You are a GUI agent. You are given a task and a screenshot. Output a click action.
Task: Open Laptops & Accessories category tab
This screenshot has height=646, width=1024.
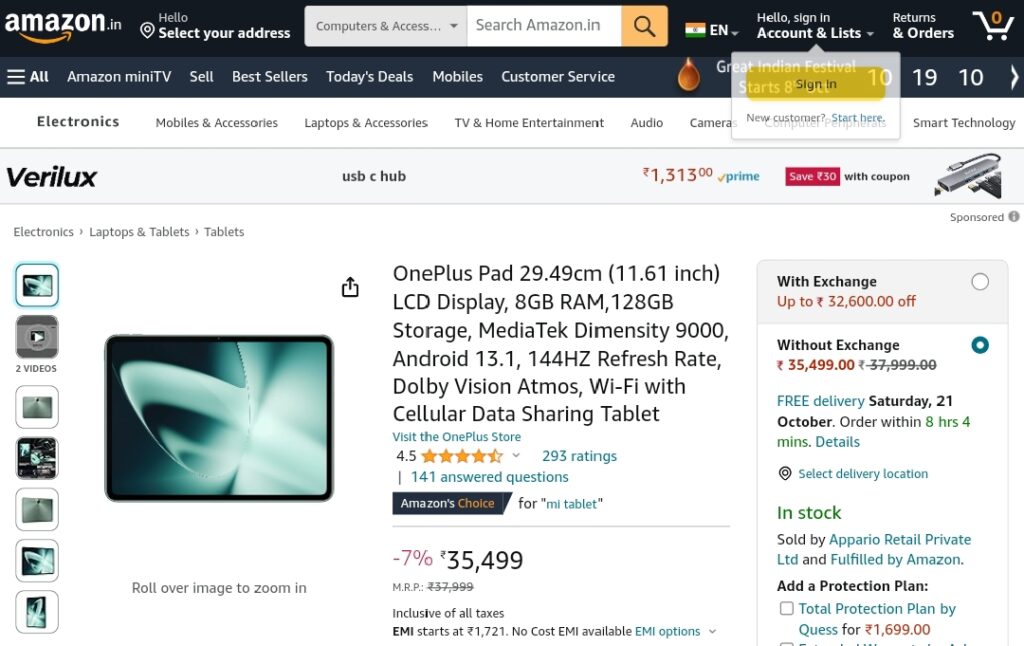[366, 123]
